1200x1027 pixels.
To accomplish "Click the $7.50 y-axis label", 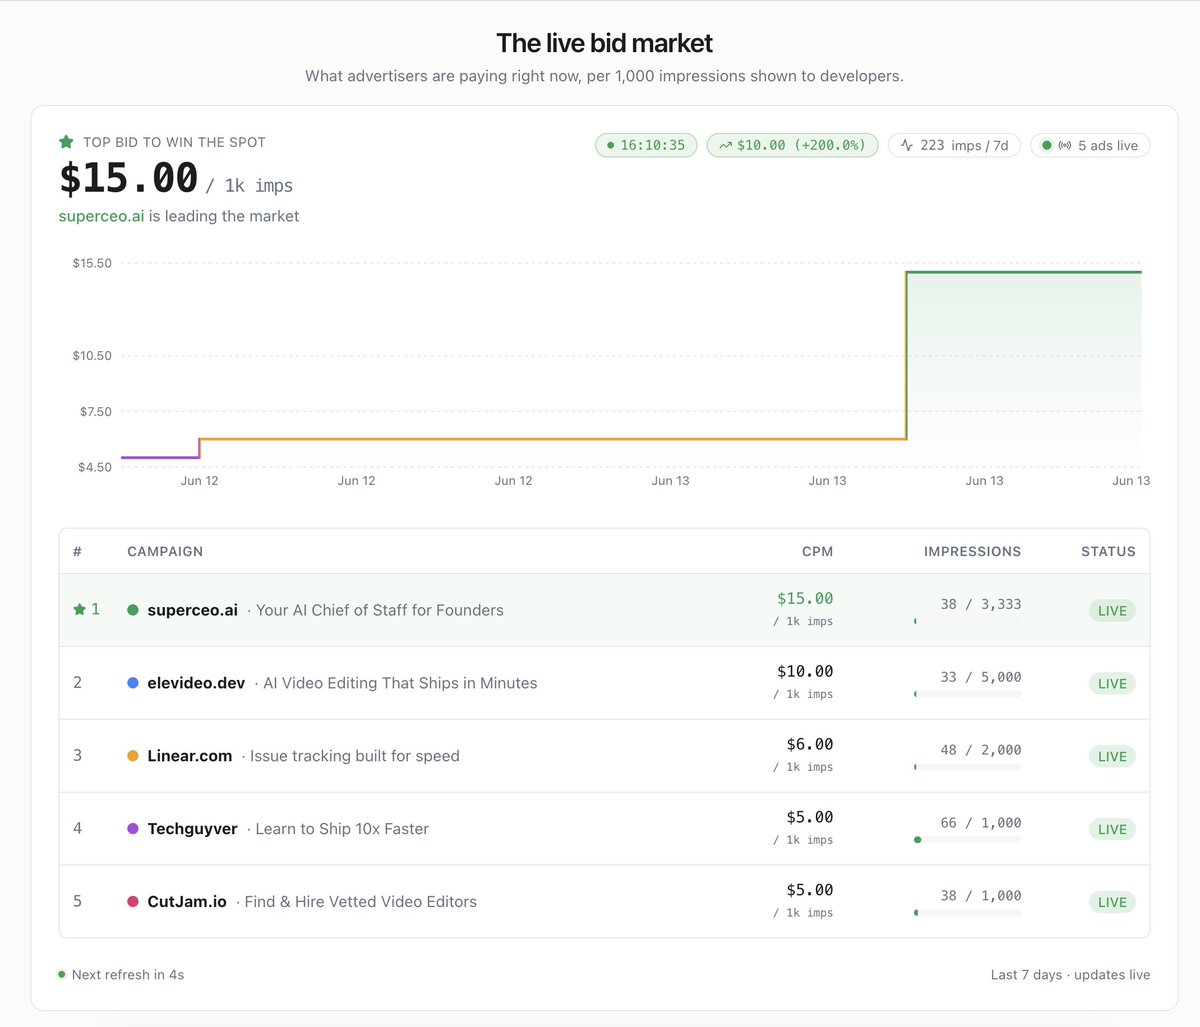I will click(96, 411).
